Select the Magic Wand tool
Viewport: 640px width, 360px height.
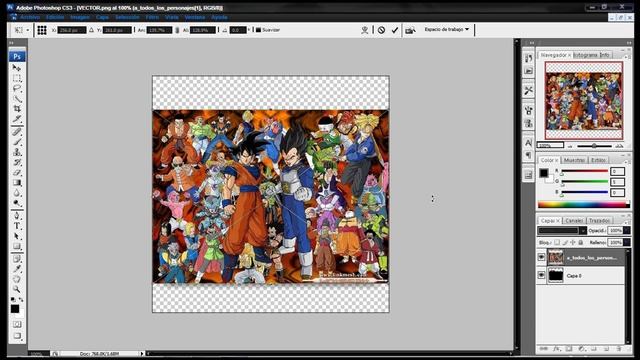[17, 98]
